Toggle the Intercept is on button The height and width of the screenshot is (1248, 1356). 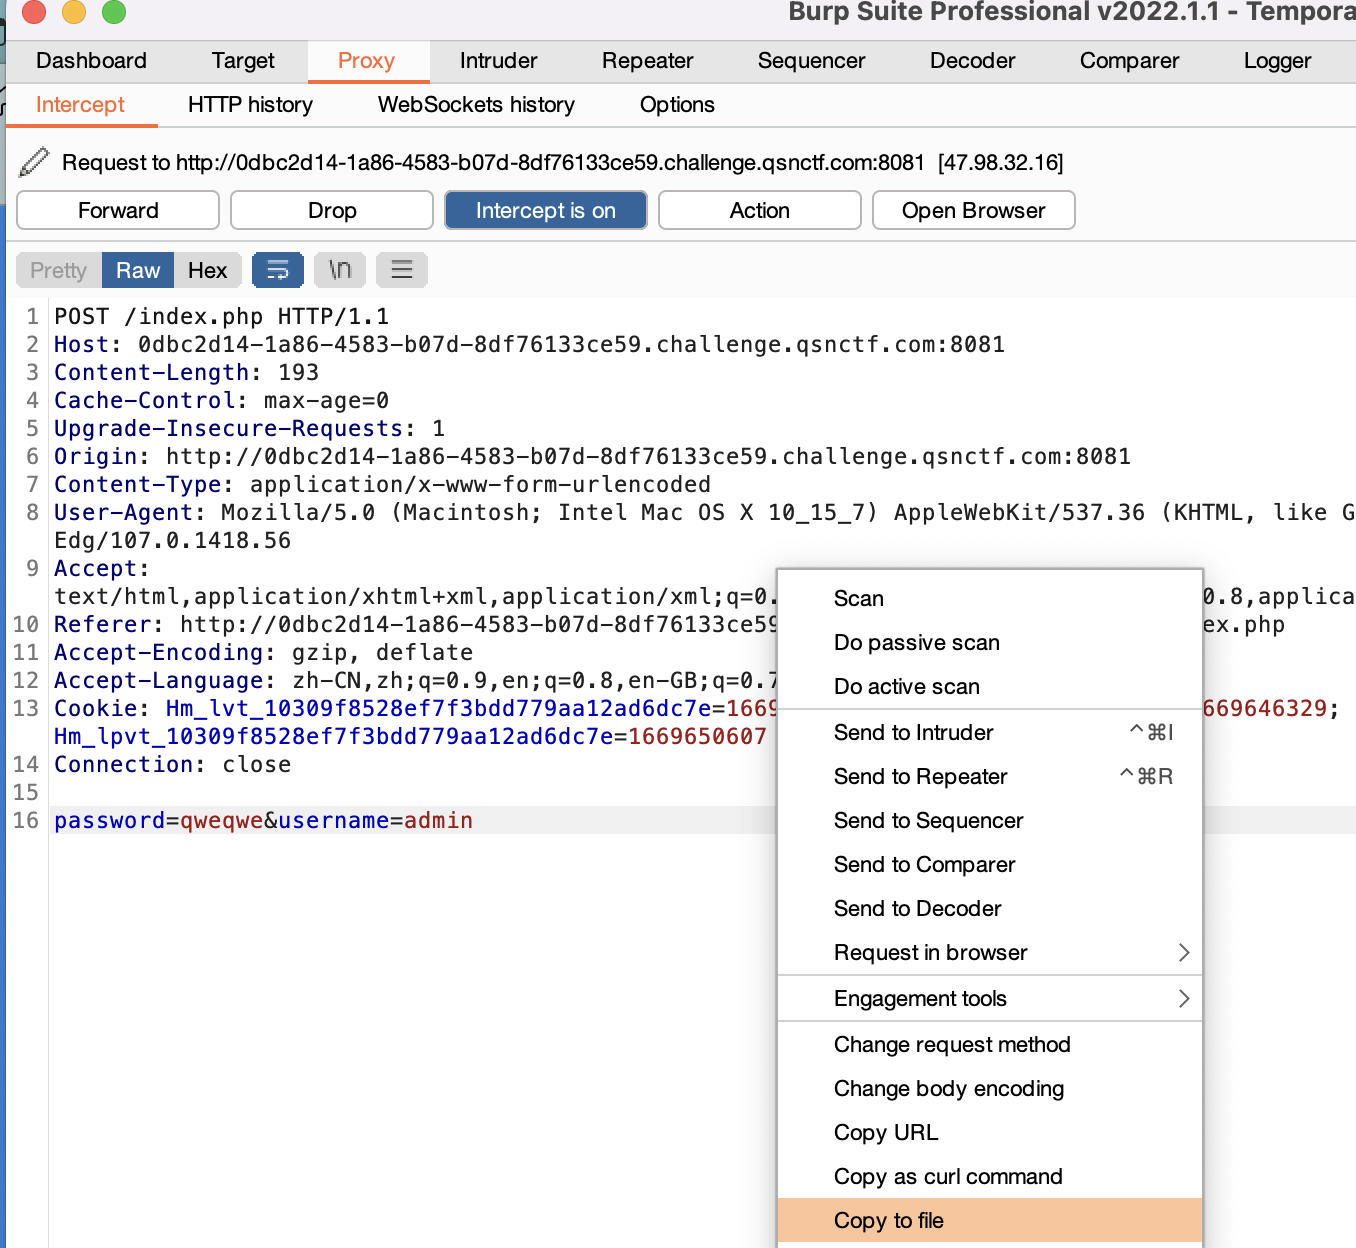pyautogui.click(x=546, y=210)
